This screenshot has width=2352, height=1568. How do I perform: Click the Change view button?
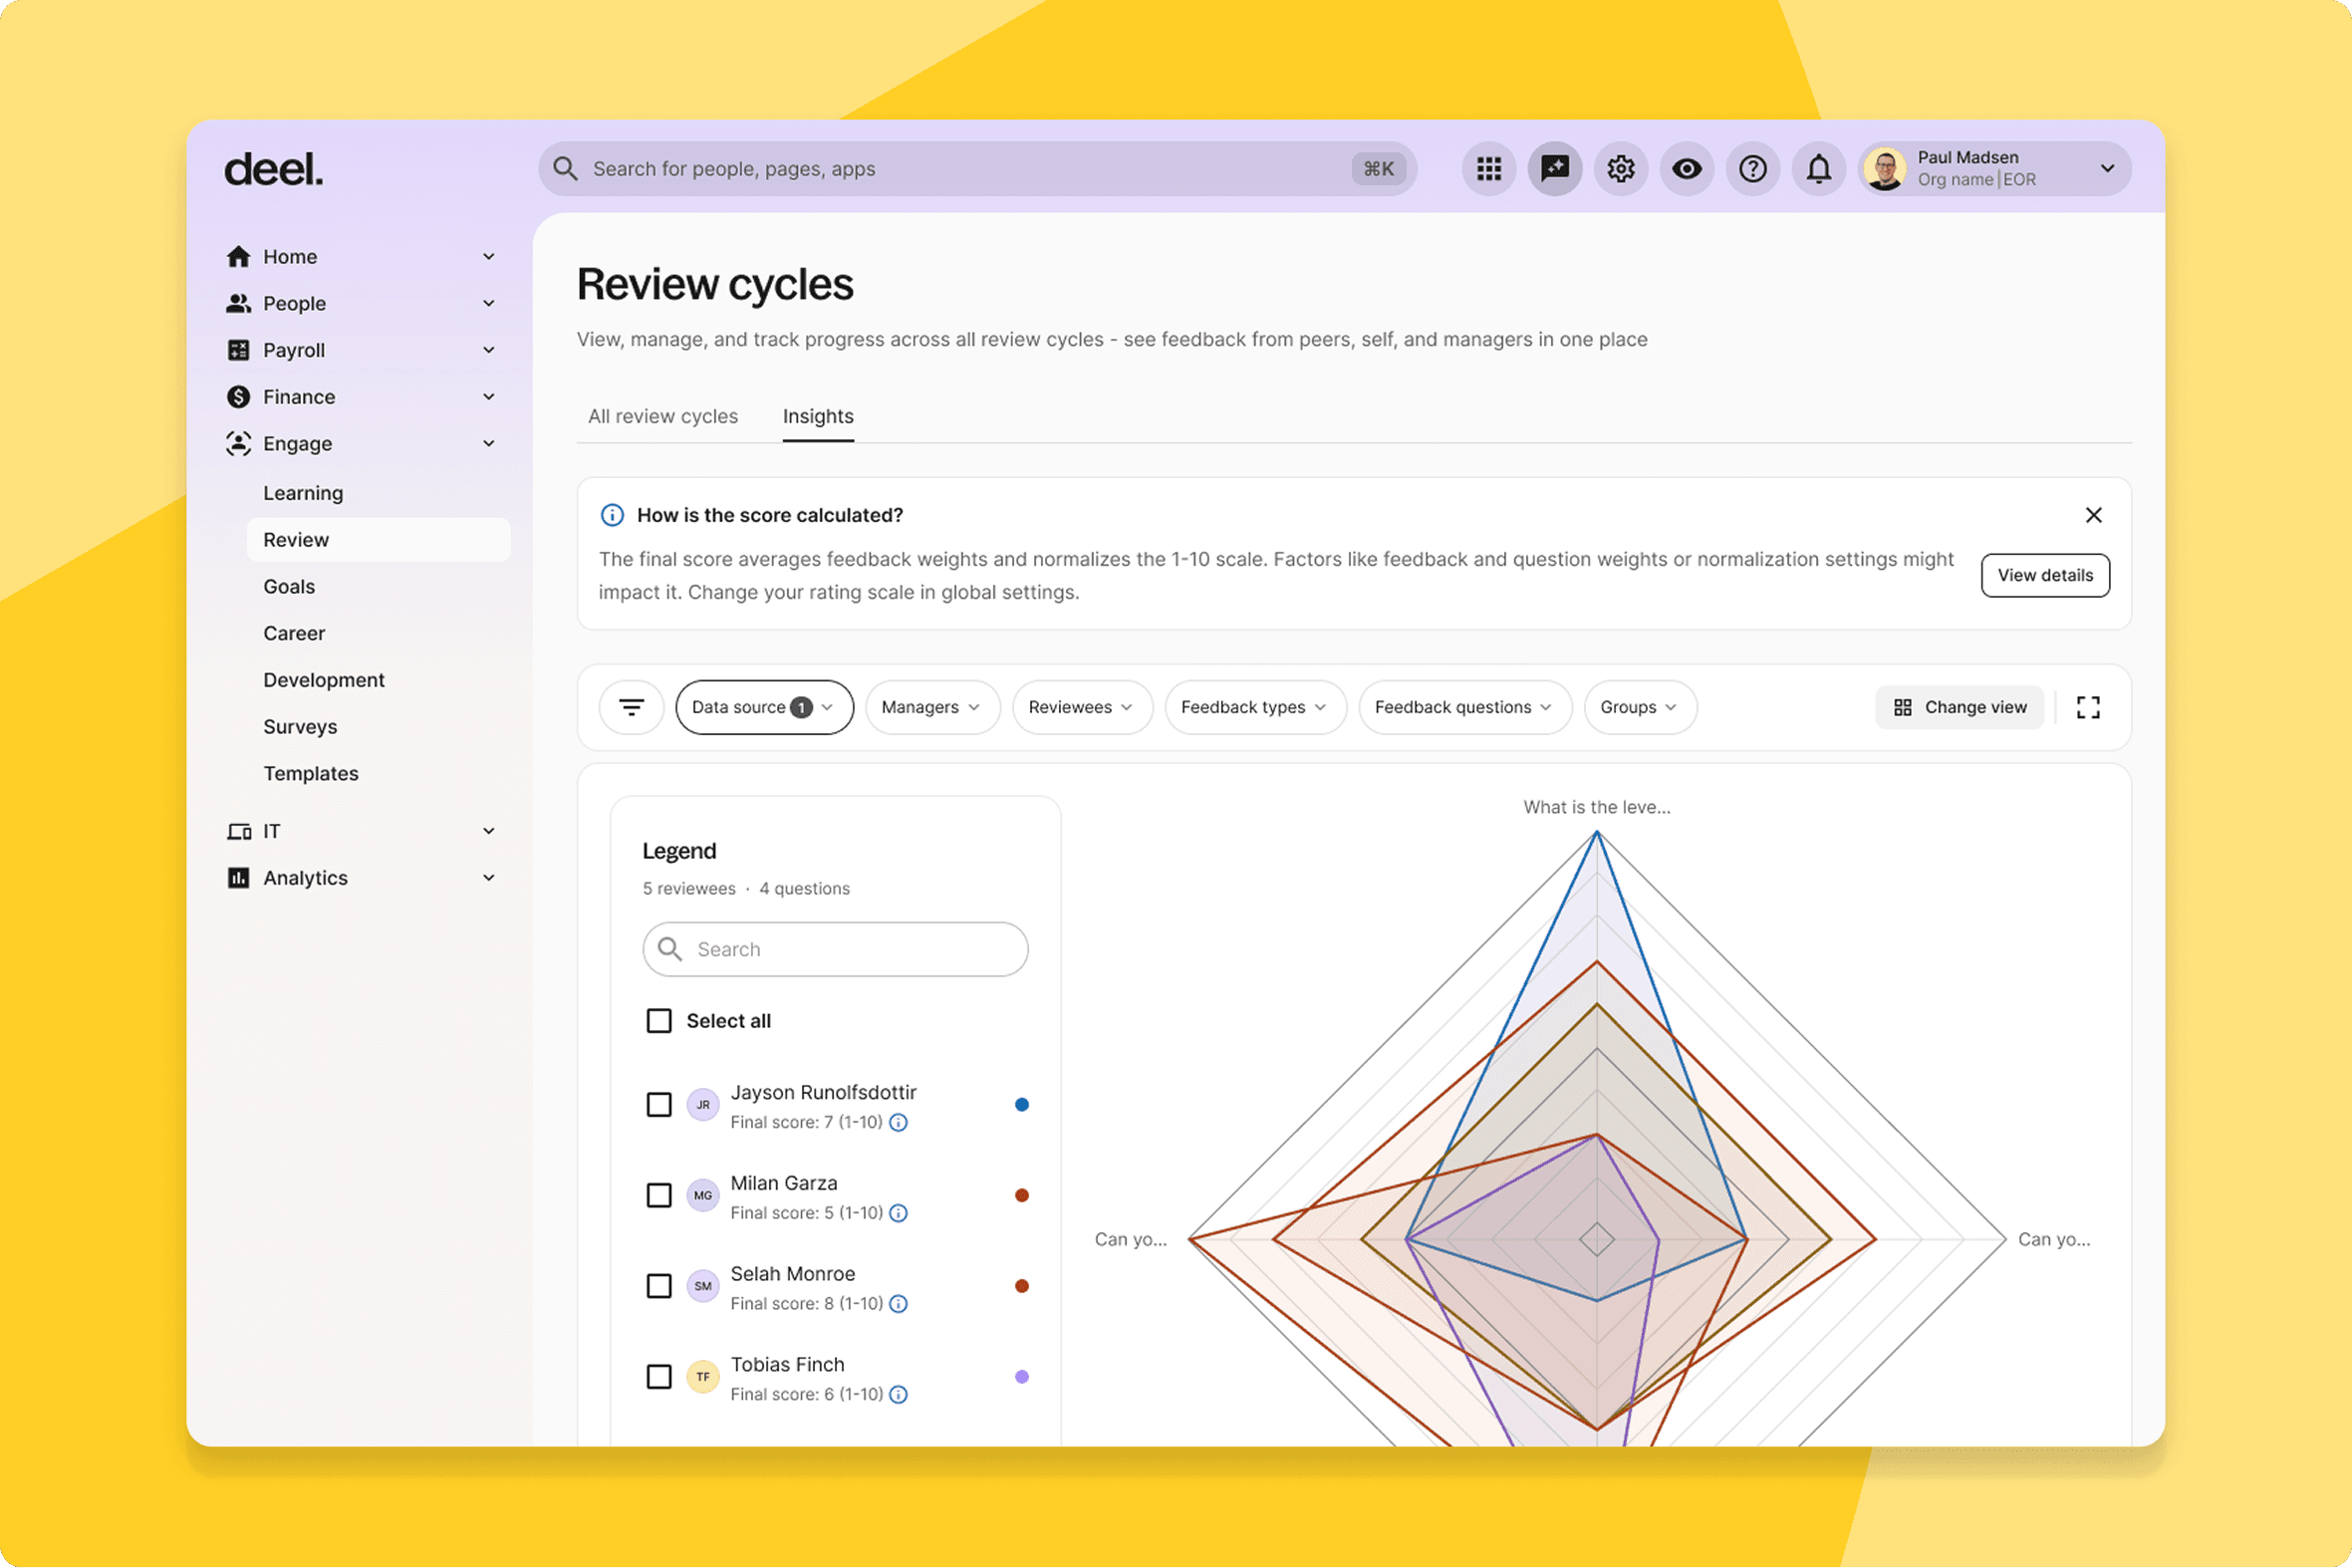point(1960,708)
